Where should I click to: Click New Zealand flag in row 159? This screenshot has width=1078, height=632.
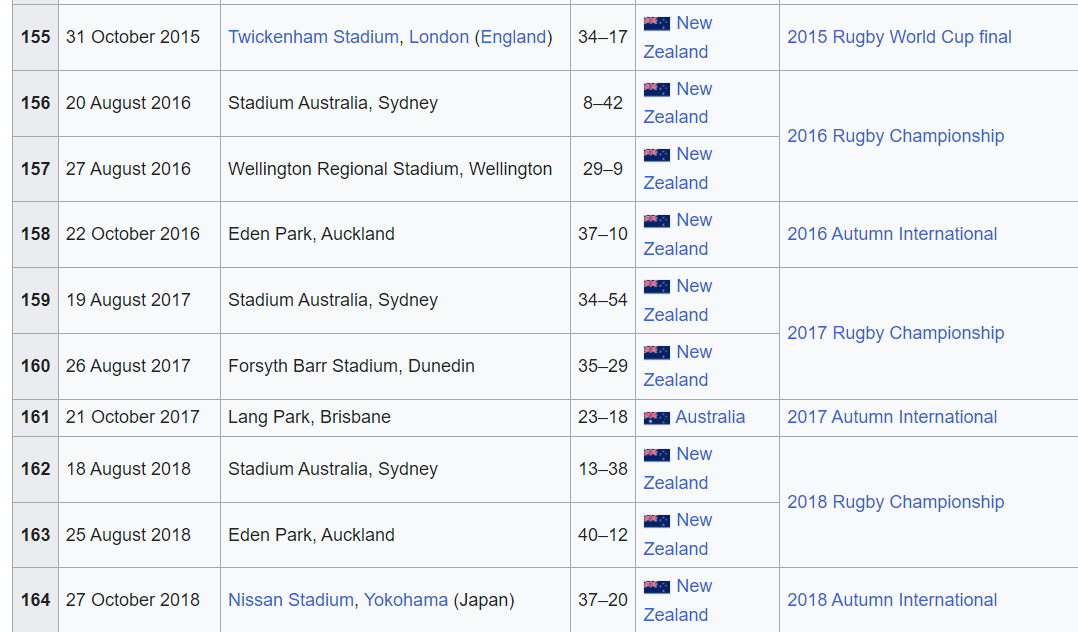tap(656, 287)
